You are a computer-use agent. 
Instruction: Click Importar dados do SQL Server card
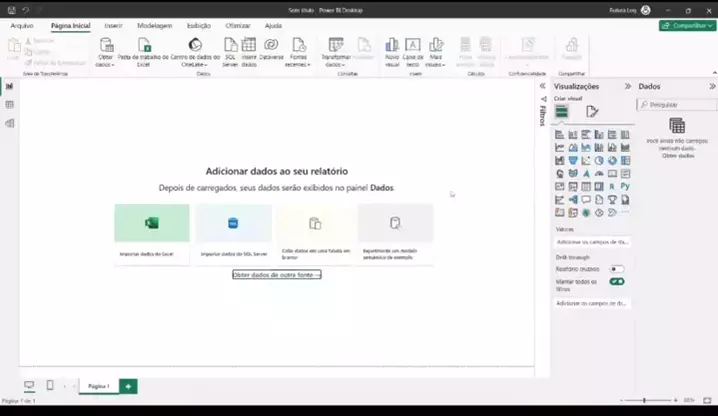(234, 234)
